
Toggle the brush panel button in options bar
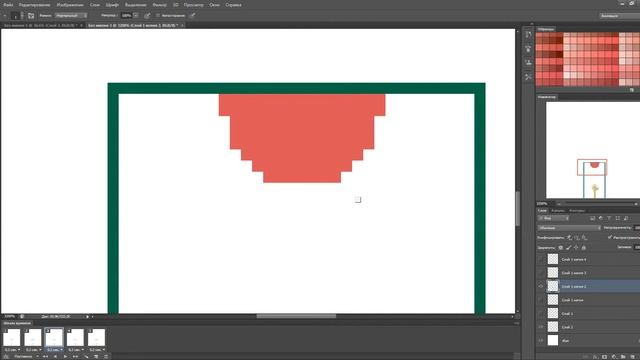coord(31,16)
